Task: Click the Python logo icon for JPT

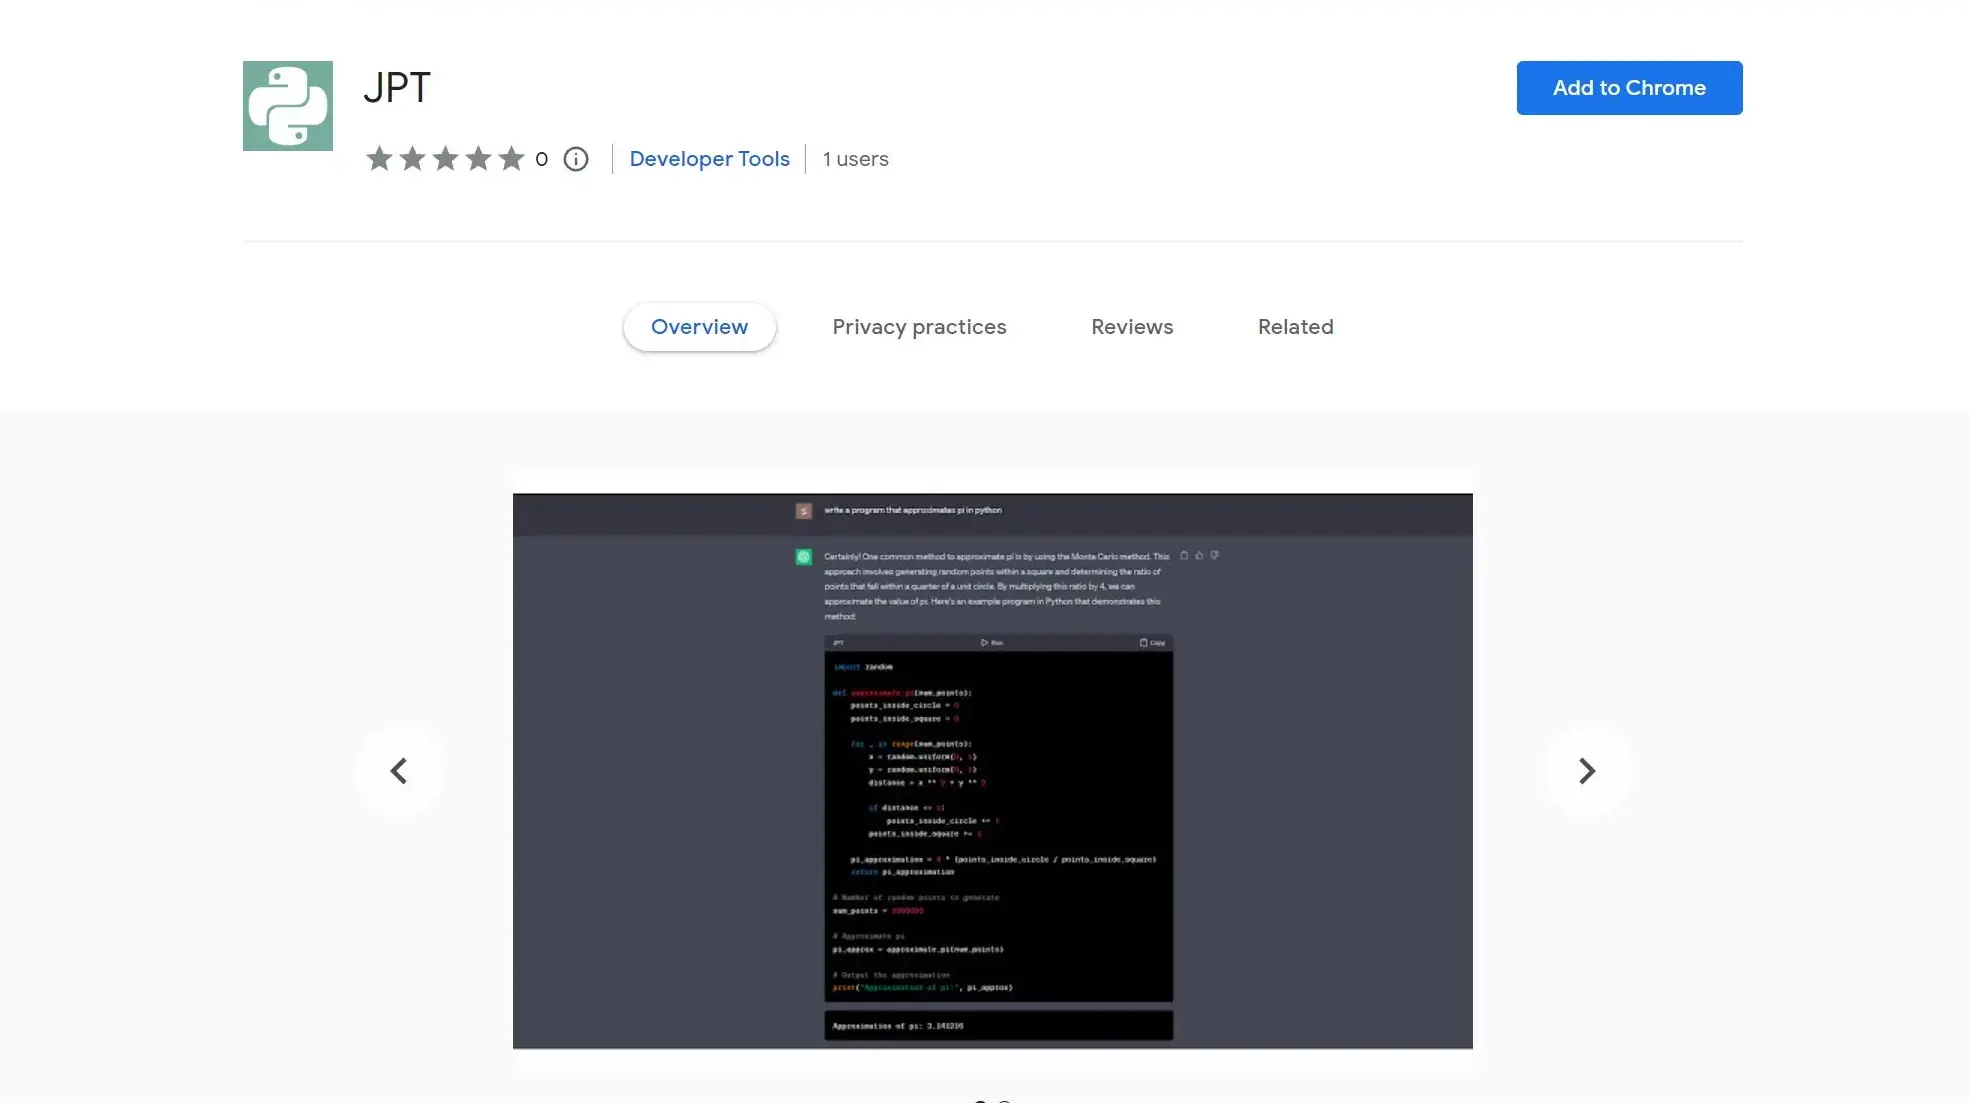Action: point(287,104)
